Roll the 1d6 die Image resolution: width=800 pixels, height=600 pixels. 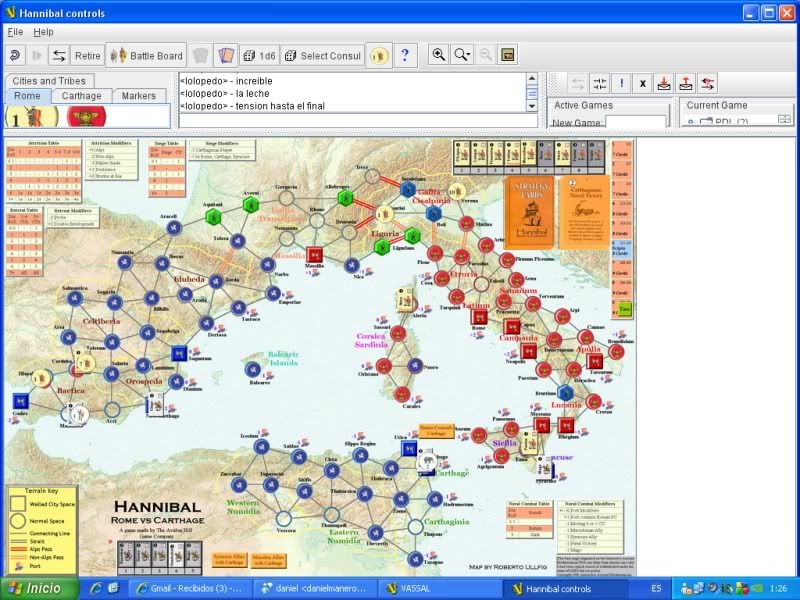[260, 56]
